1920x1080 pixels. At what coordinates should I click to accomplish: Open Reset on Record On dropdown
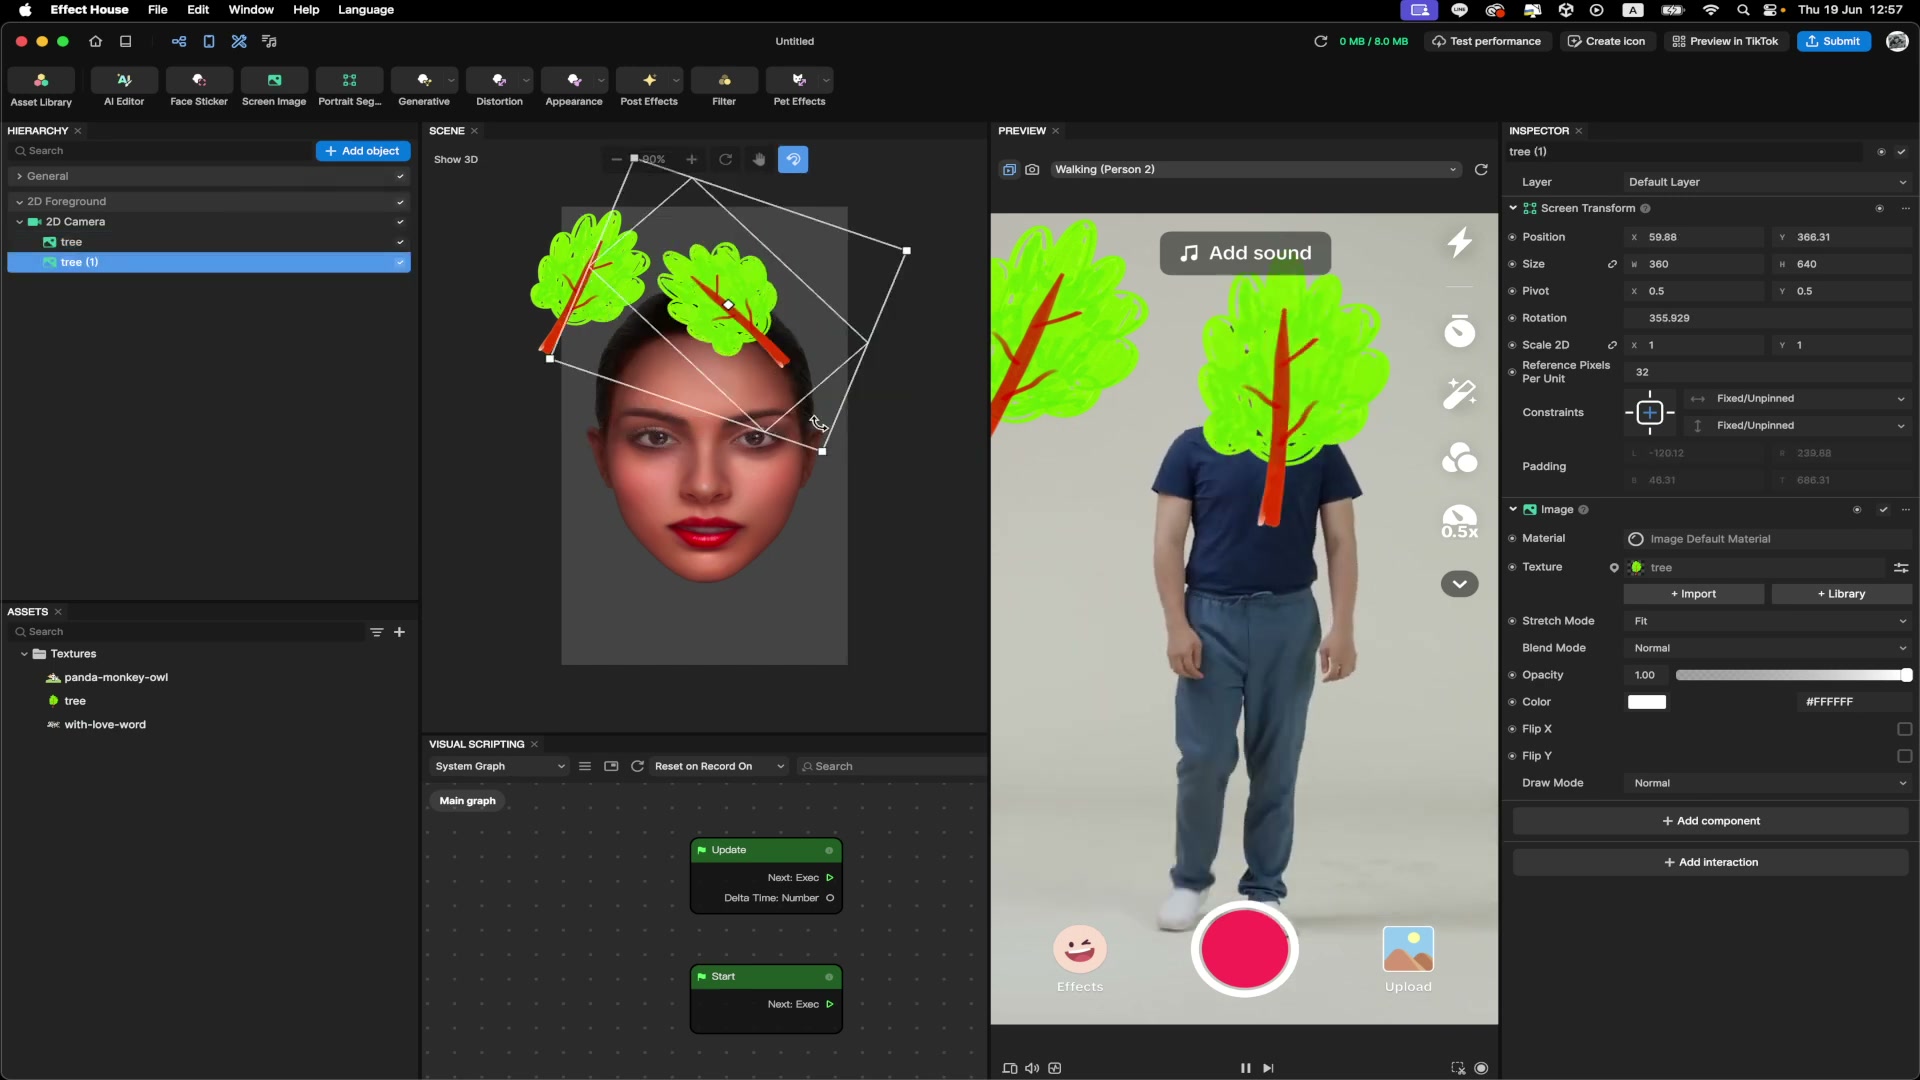pos(719,766)
